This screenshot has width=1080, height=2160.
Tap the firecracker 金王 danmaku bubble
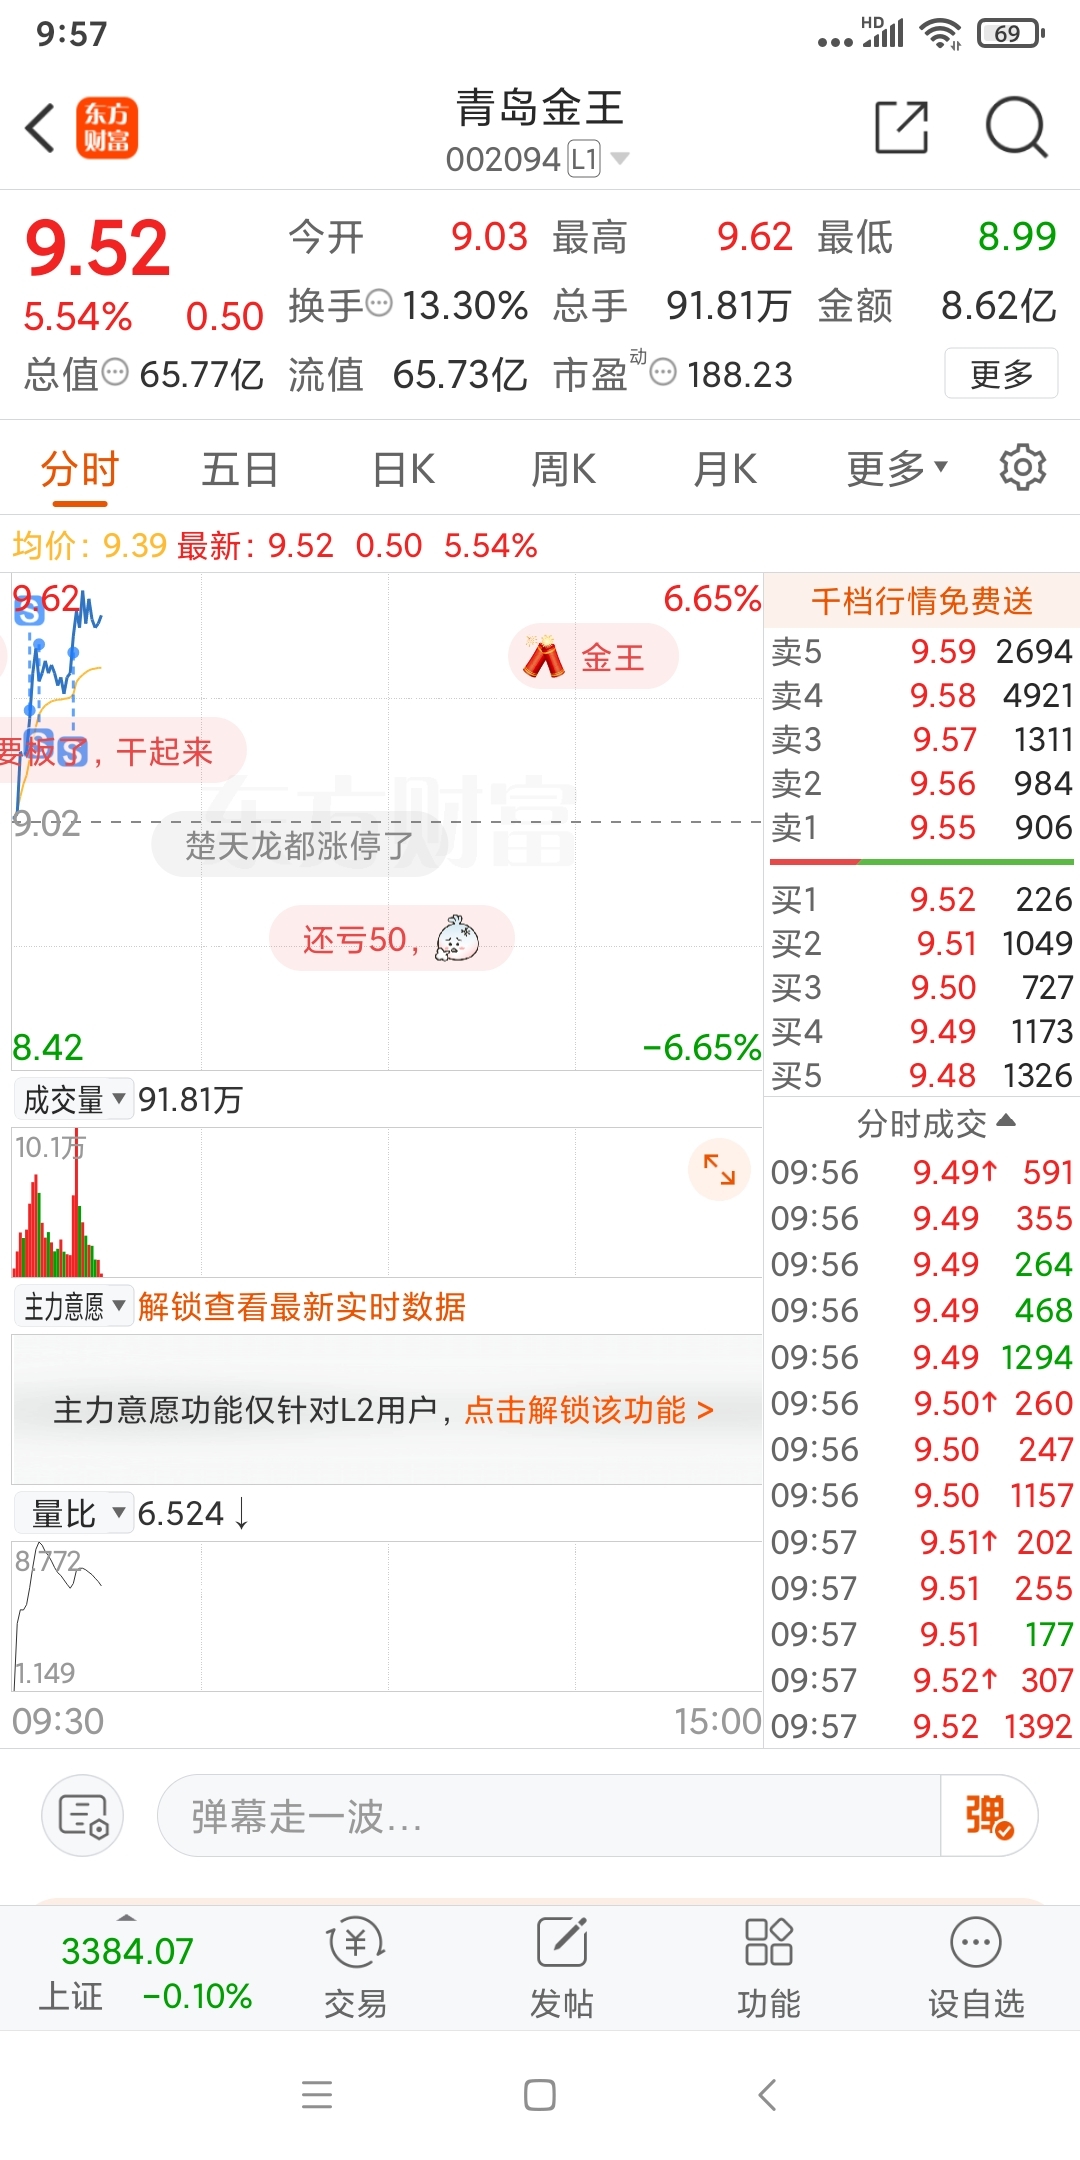594,656
